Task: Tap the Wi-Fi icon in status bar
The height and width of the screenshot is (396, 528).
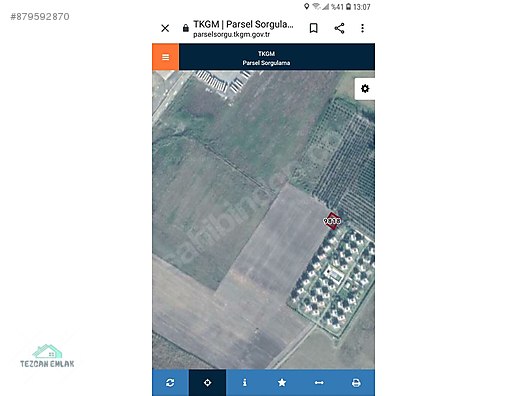Action: click(316, 6)
